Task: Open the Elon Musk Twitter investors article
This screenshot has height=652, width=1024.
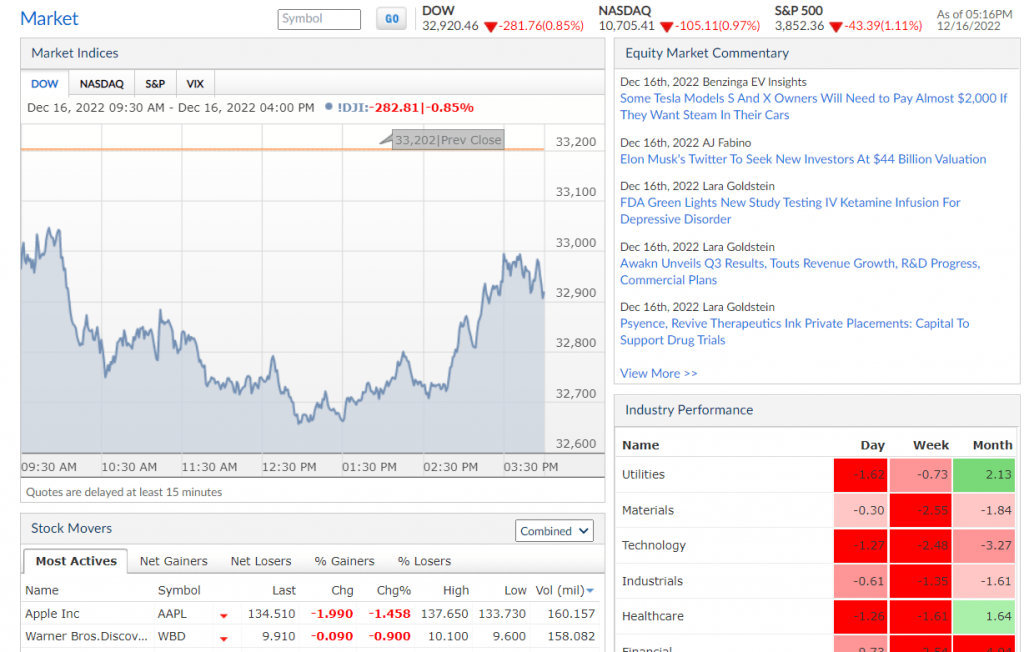Action: [x=802, y=159]
